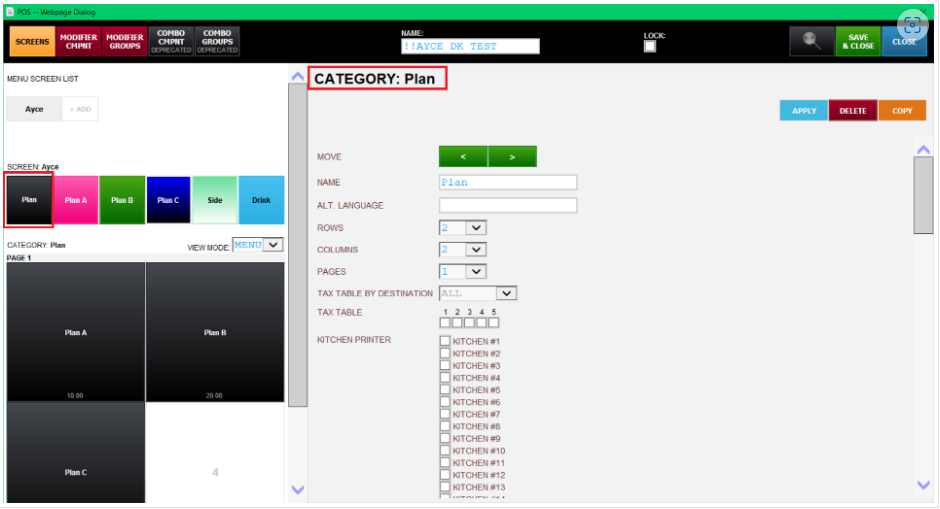The height and width of the screenshot is (509, 940).
Task: Enable KITCHEN #1 printer checkbox
Action: pos(445,341)
